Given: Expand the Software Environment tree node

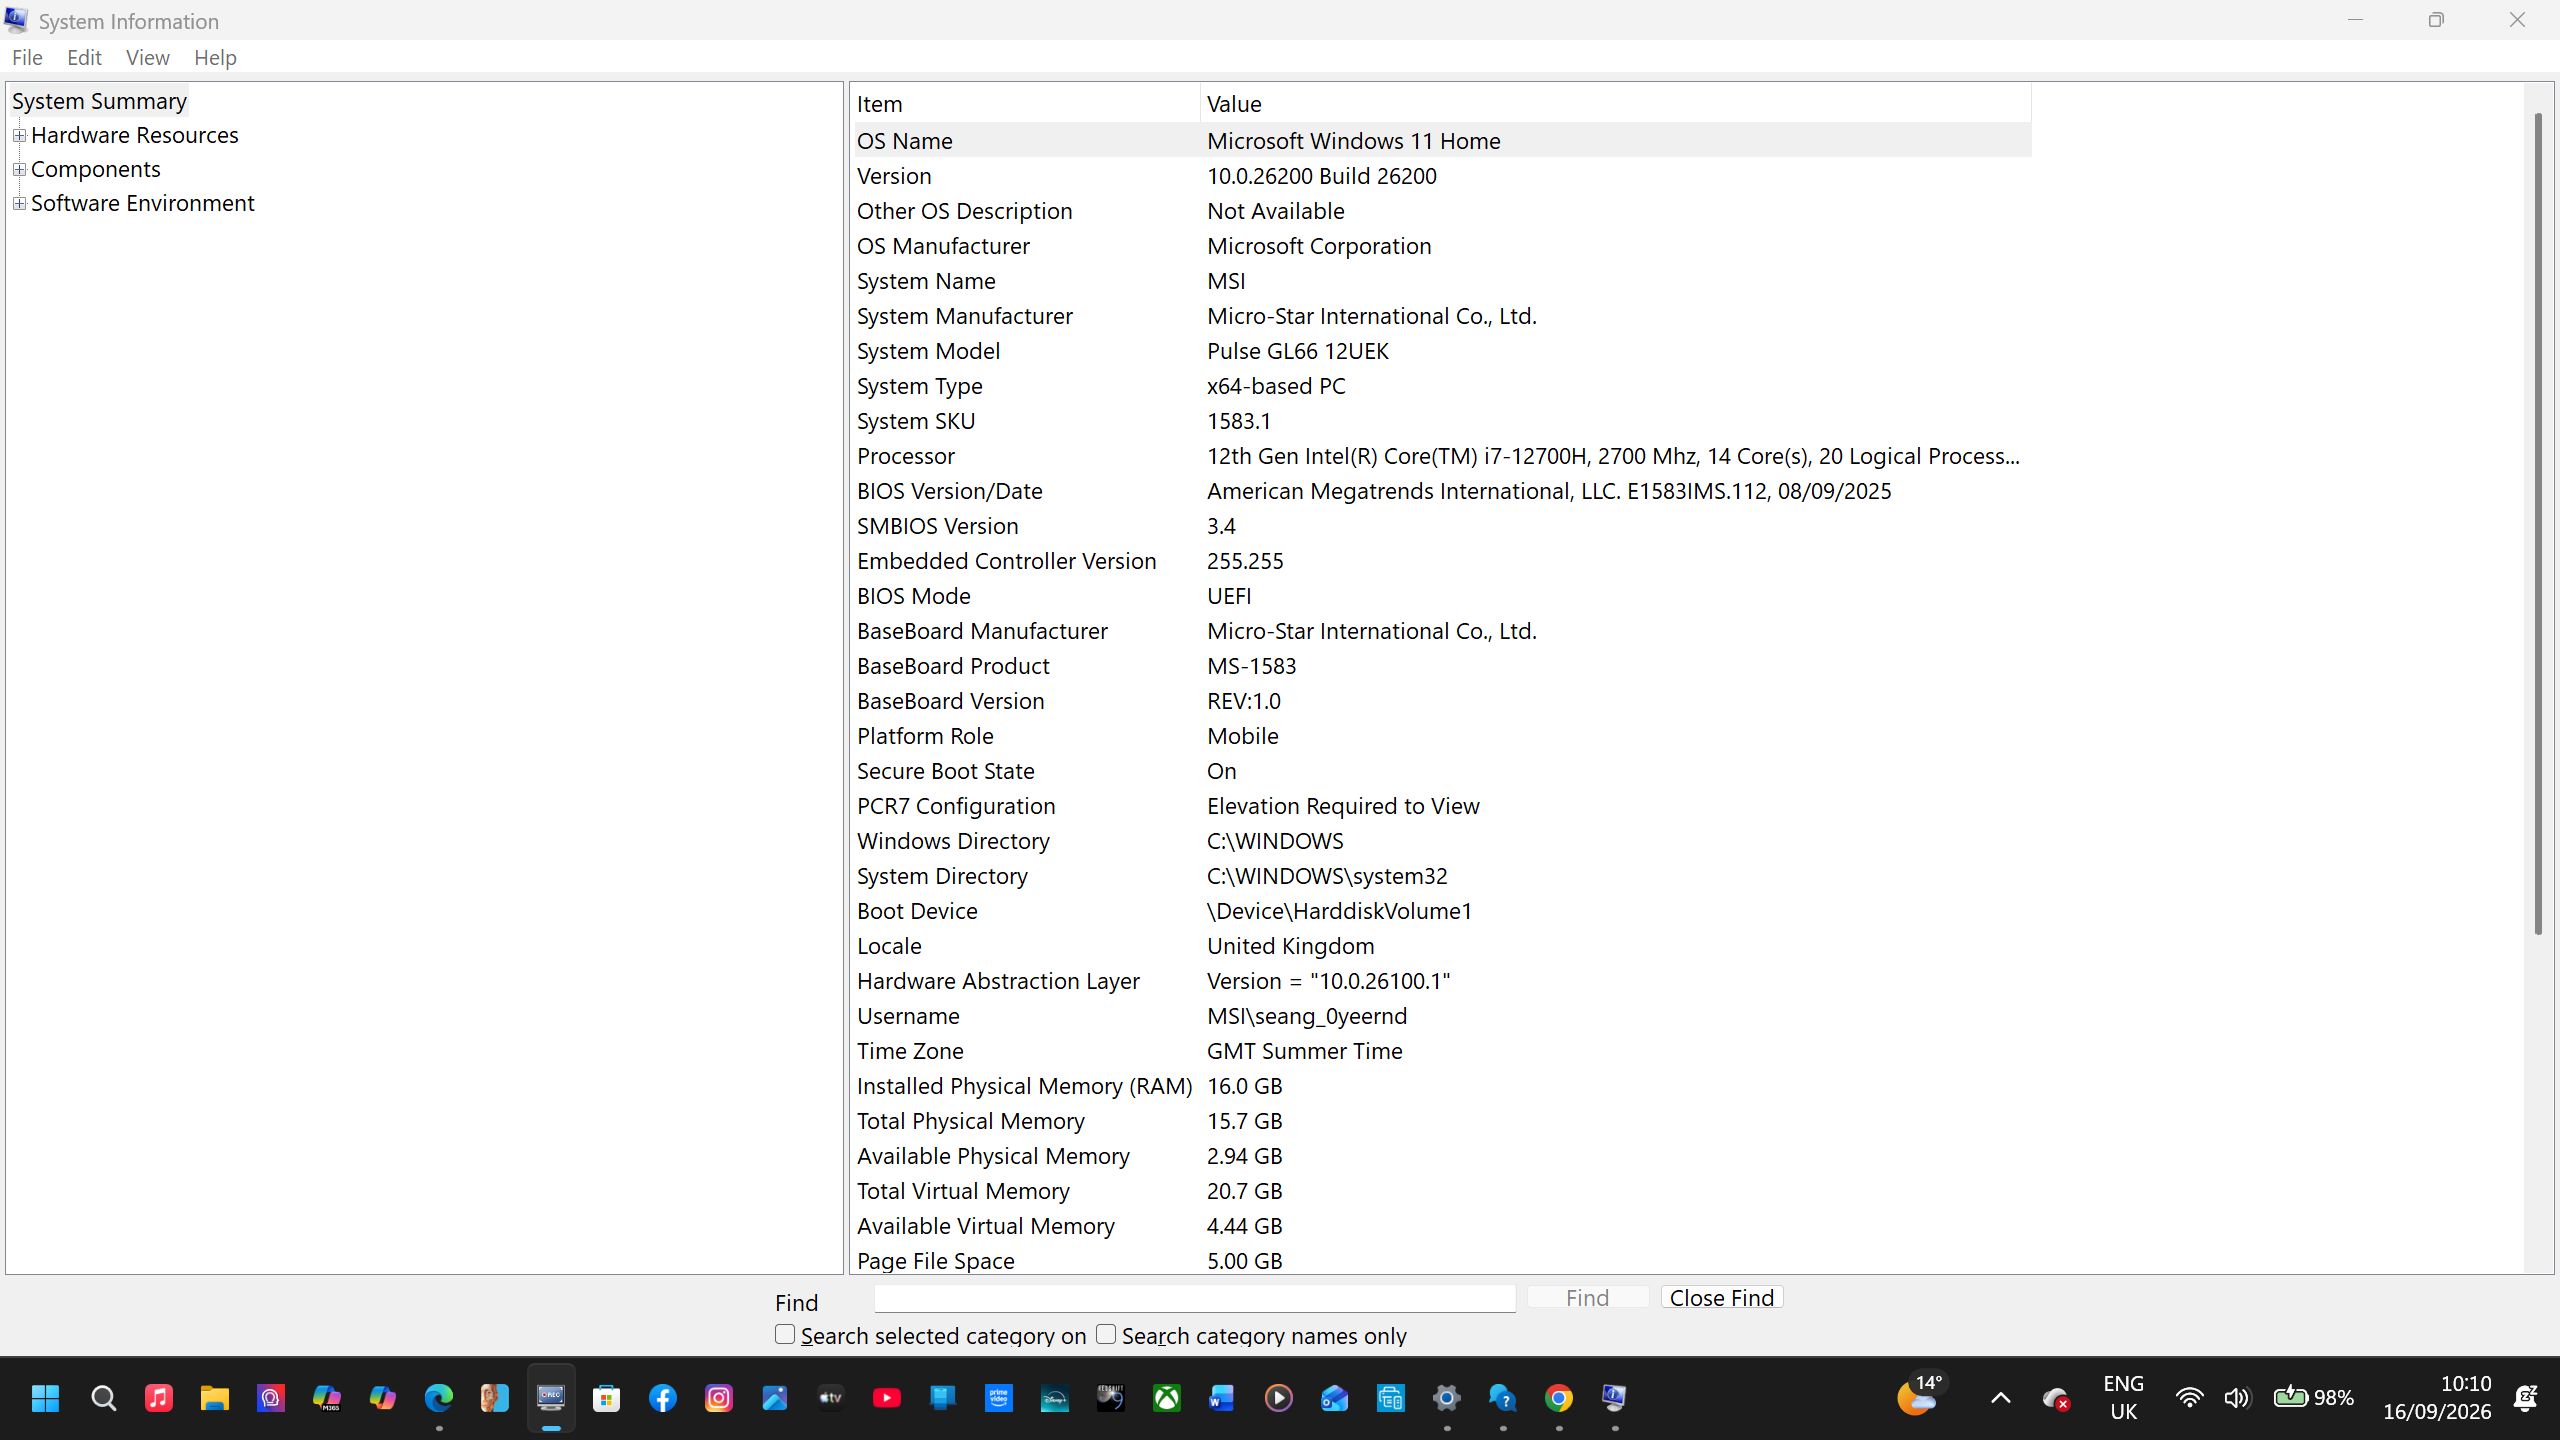Looking at the screenshot, I should (x=19, y=203).
